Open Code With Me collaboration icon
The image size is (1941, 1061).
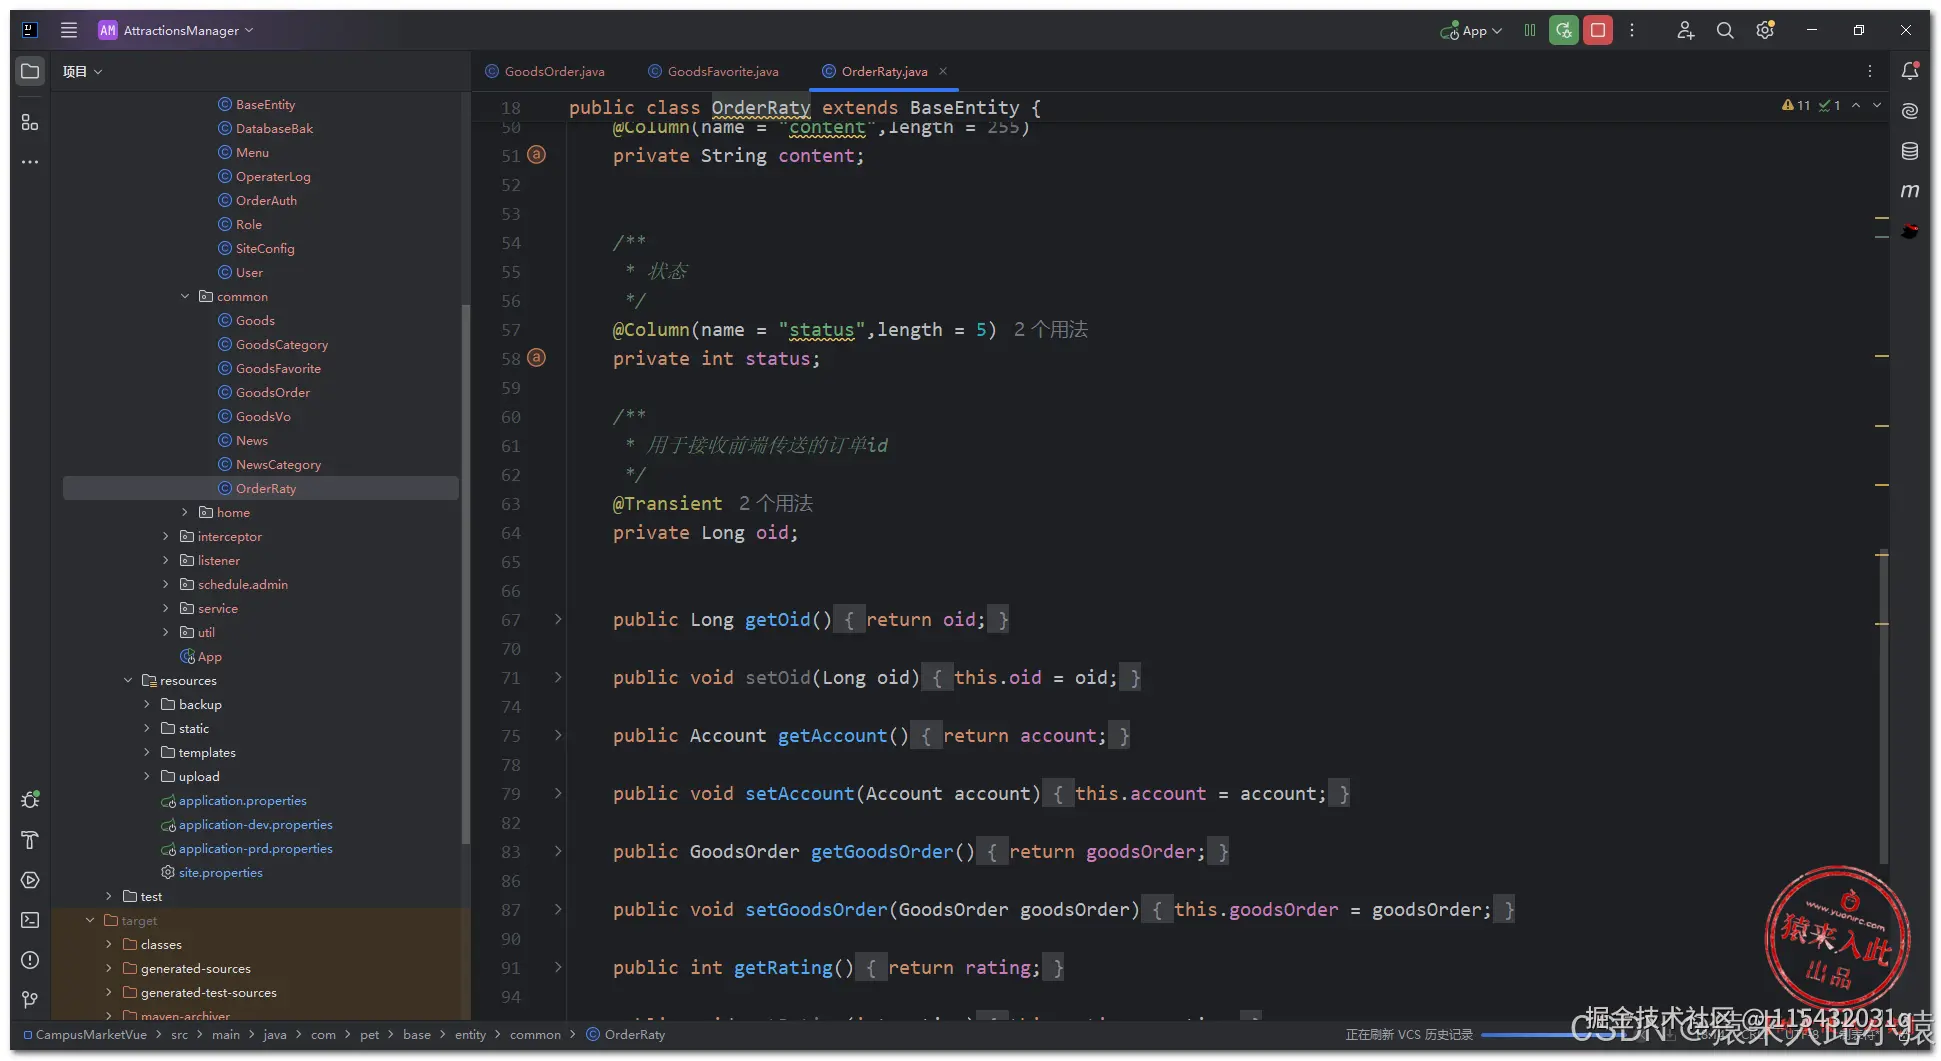point(1686,30)
